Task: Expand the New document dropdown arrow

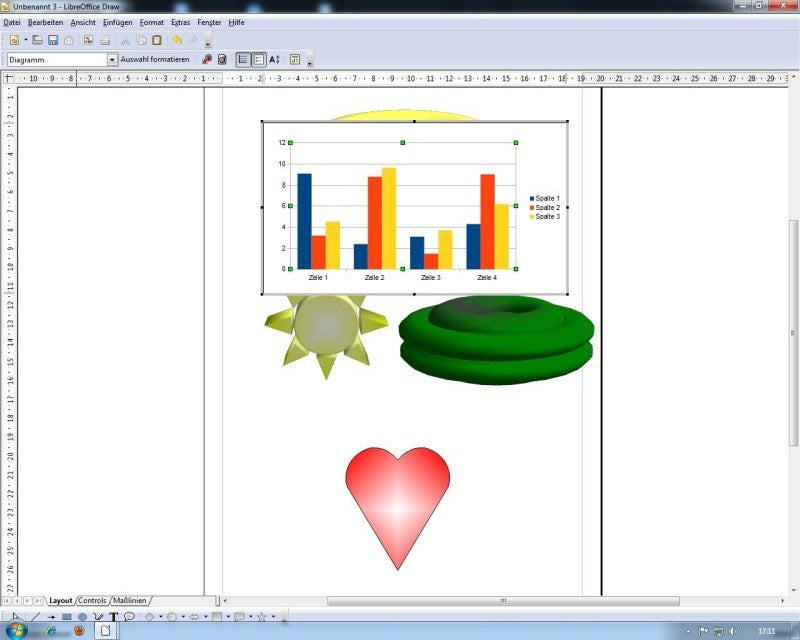Action: click(26, 40)
